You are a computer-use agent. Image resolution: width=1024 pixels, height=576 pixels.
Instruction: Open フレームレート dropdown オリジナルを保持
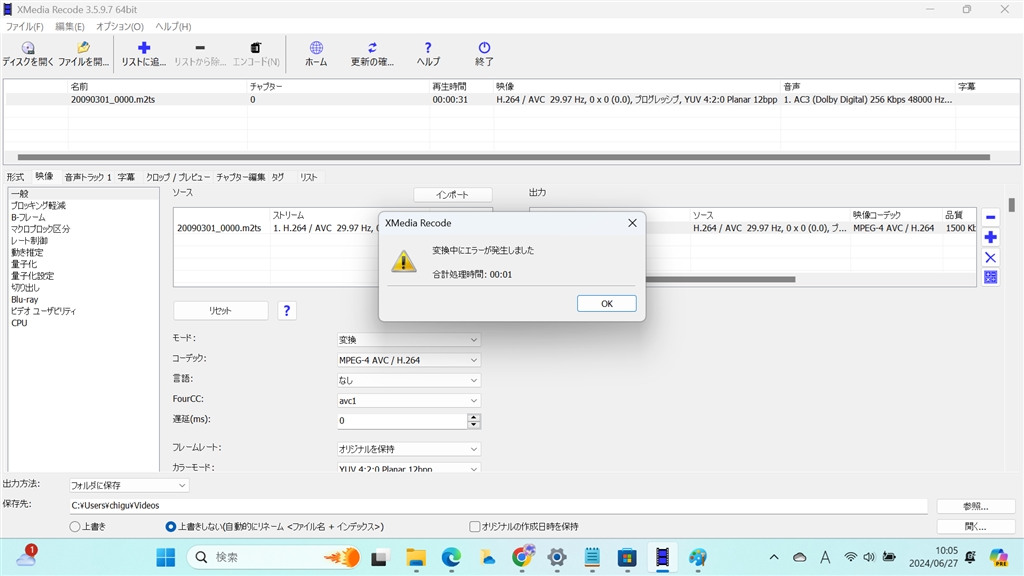[409, 449]
